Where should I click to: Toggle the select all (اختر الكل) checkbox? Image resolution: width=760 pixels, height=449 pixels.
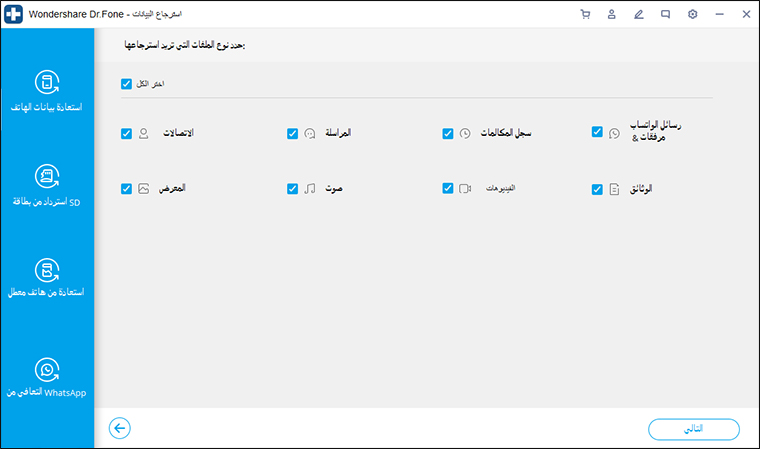127,84
